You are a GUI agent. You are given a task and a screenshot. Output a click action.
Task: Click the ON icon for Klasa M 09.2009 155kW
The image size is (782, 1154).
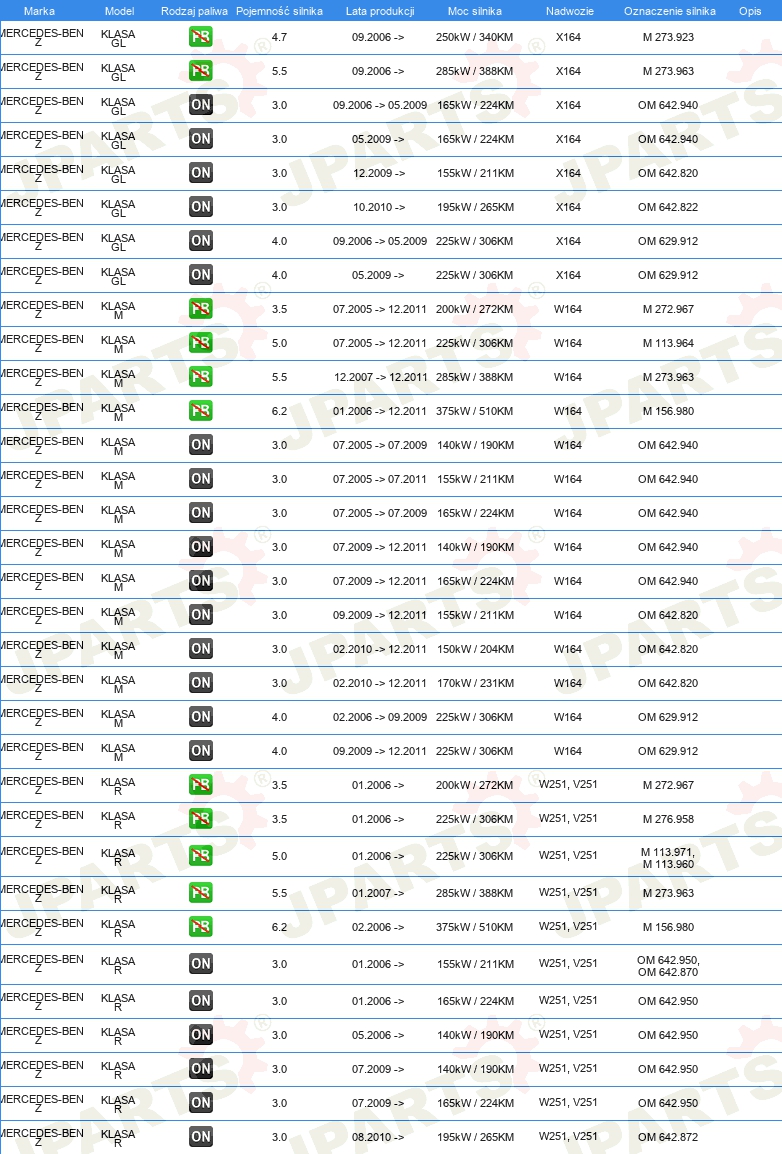point(200,615)
